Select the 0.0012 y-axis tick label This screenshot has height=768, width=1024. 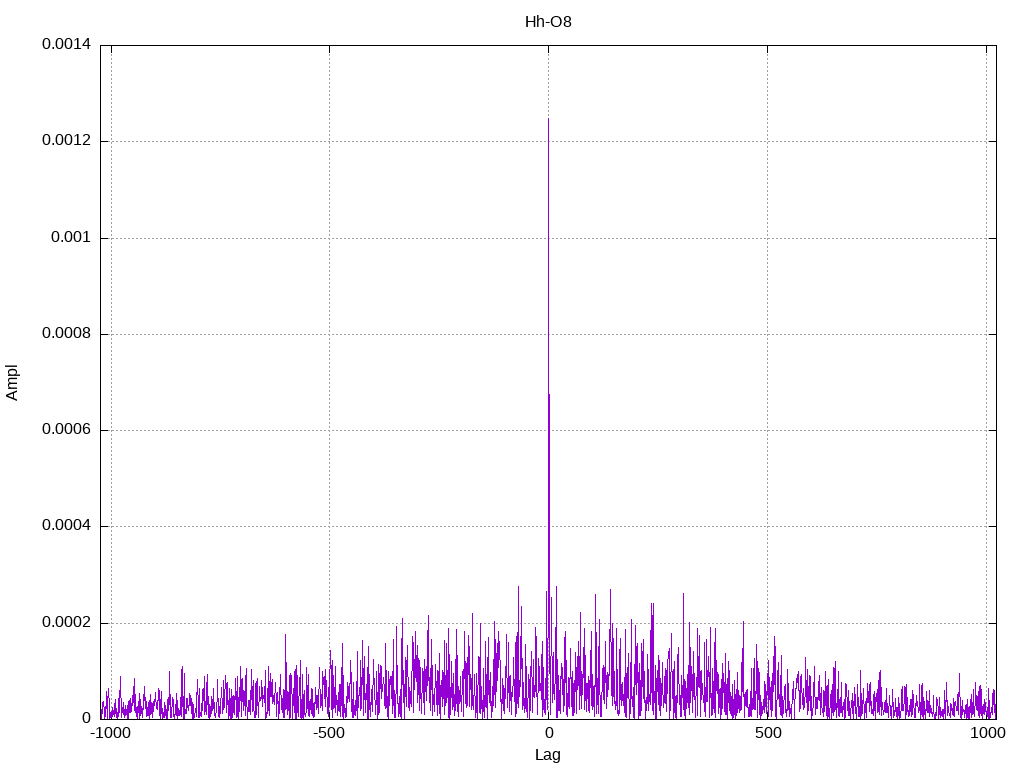[66, 141]
